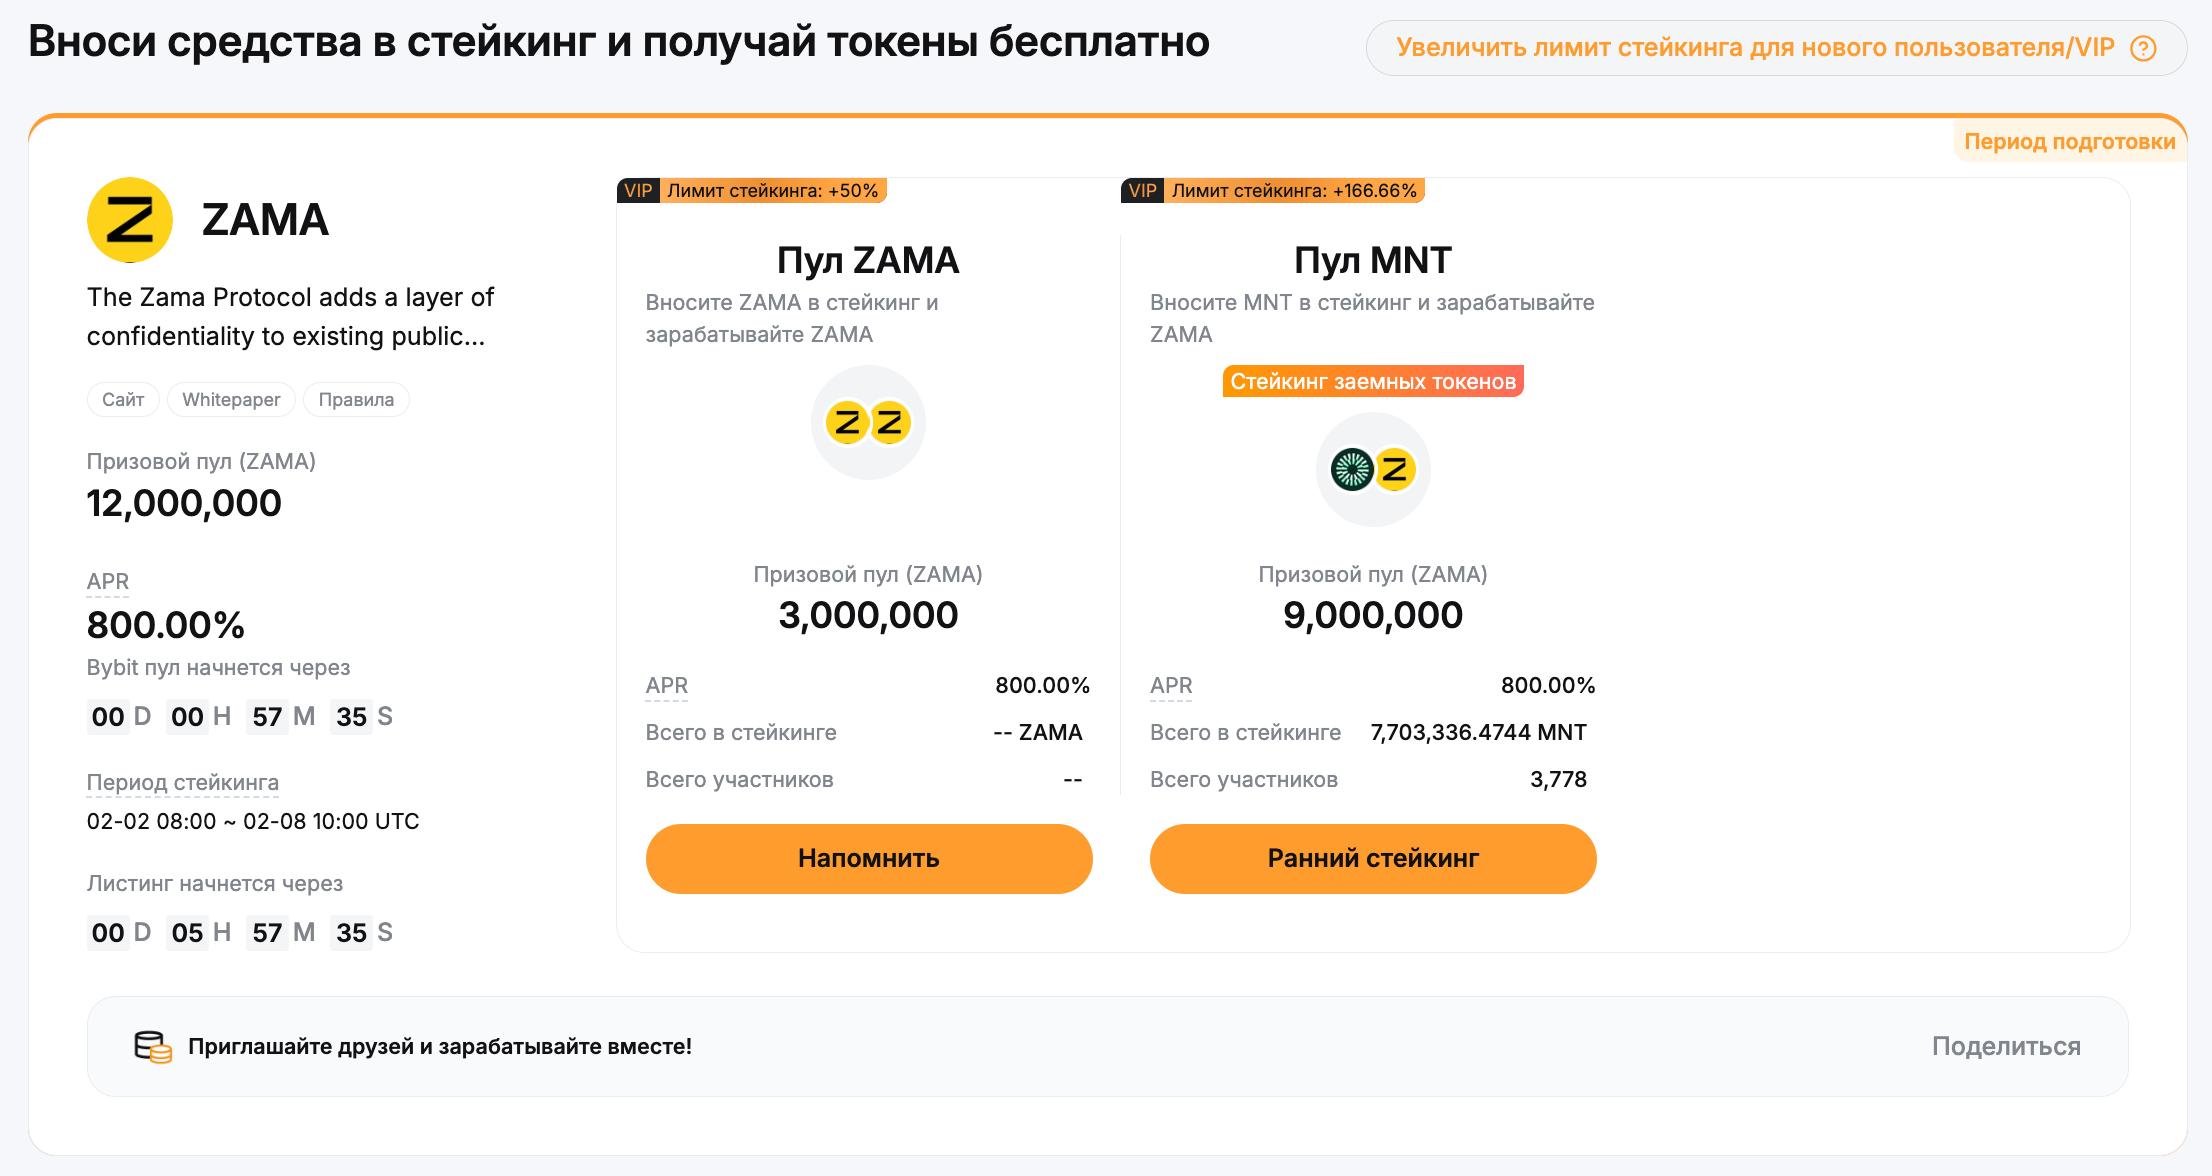Click the MNT and ZAMA coin pair icon
Screen dimensions: 2212x1176
tap(1371, 470)
